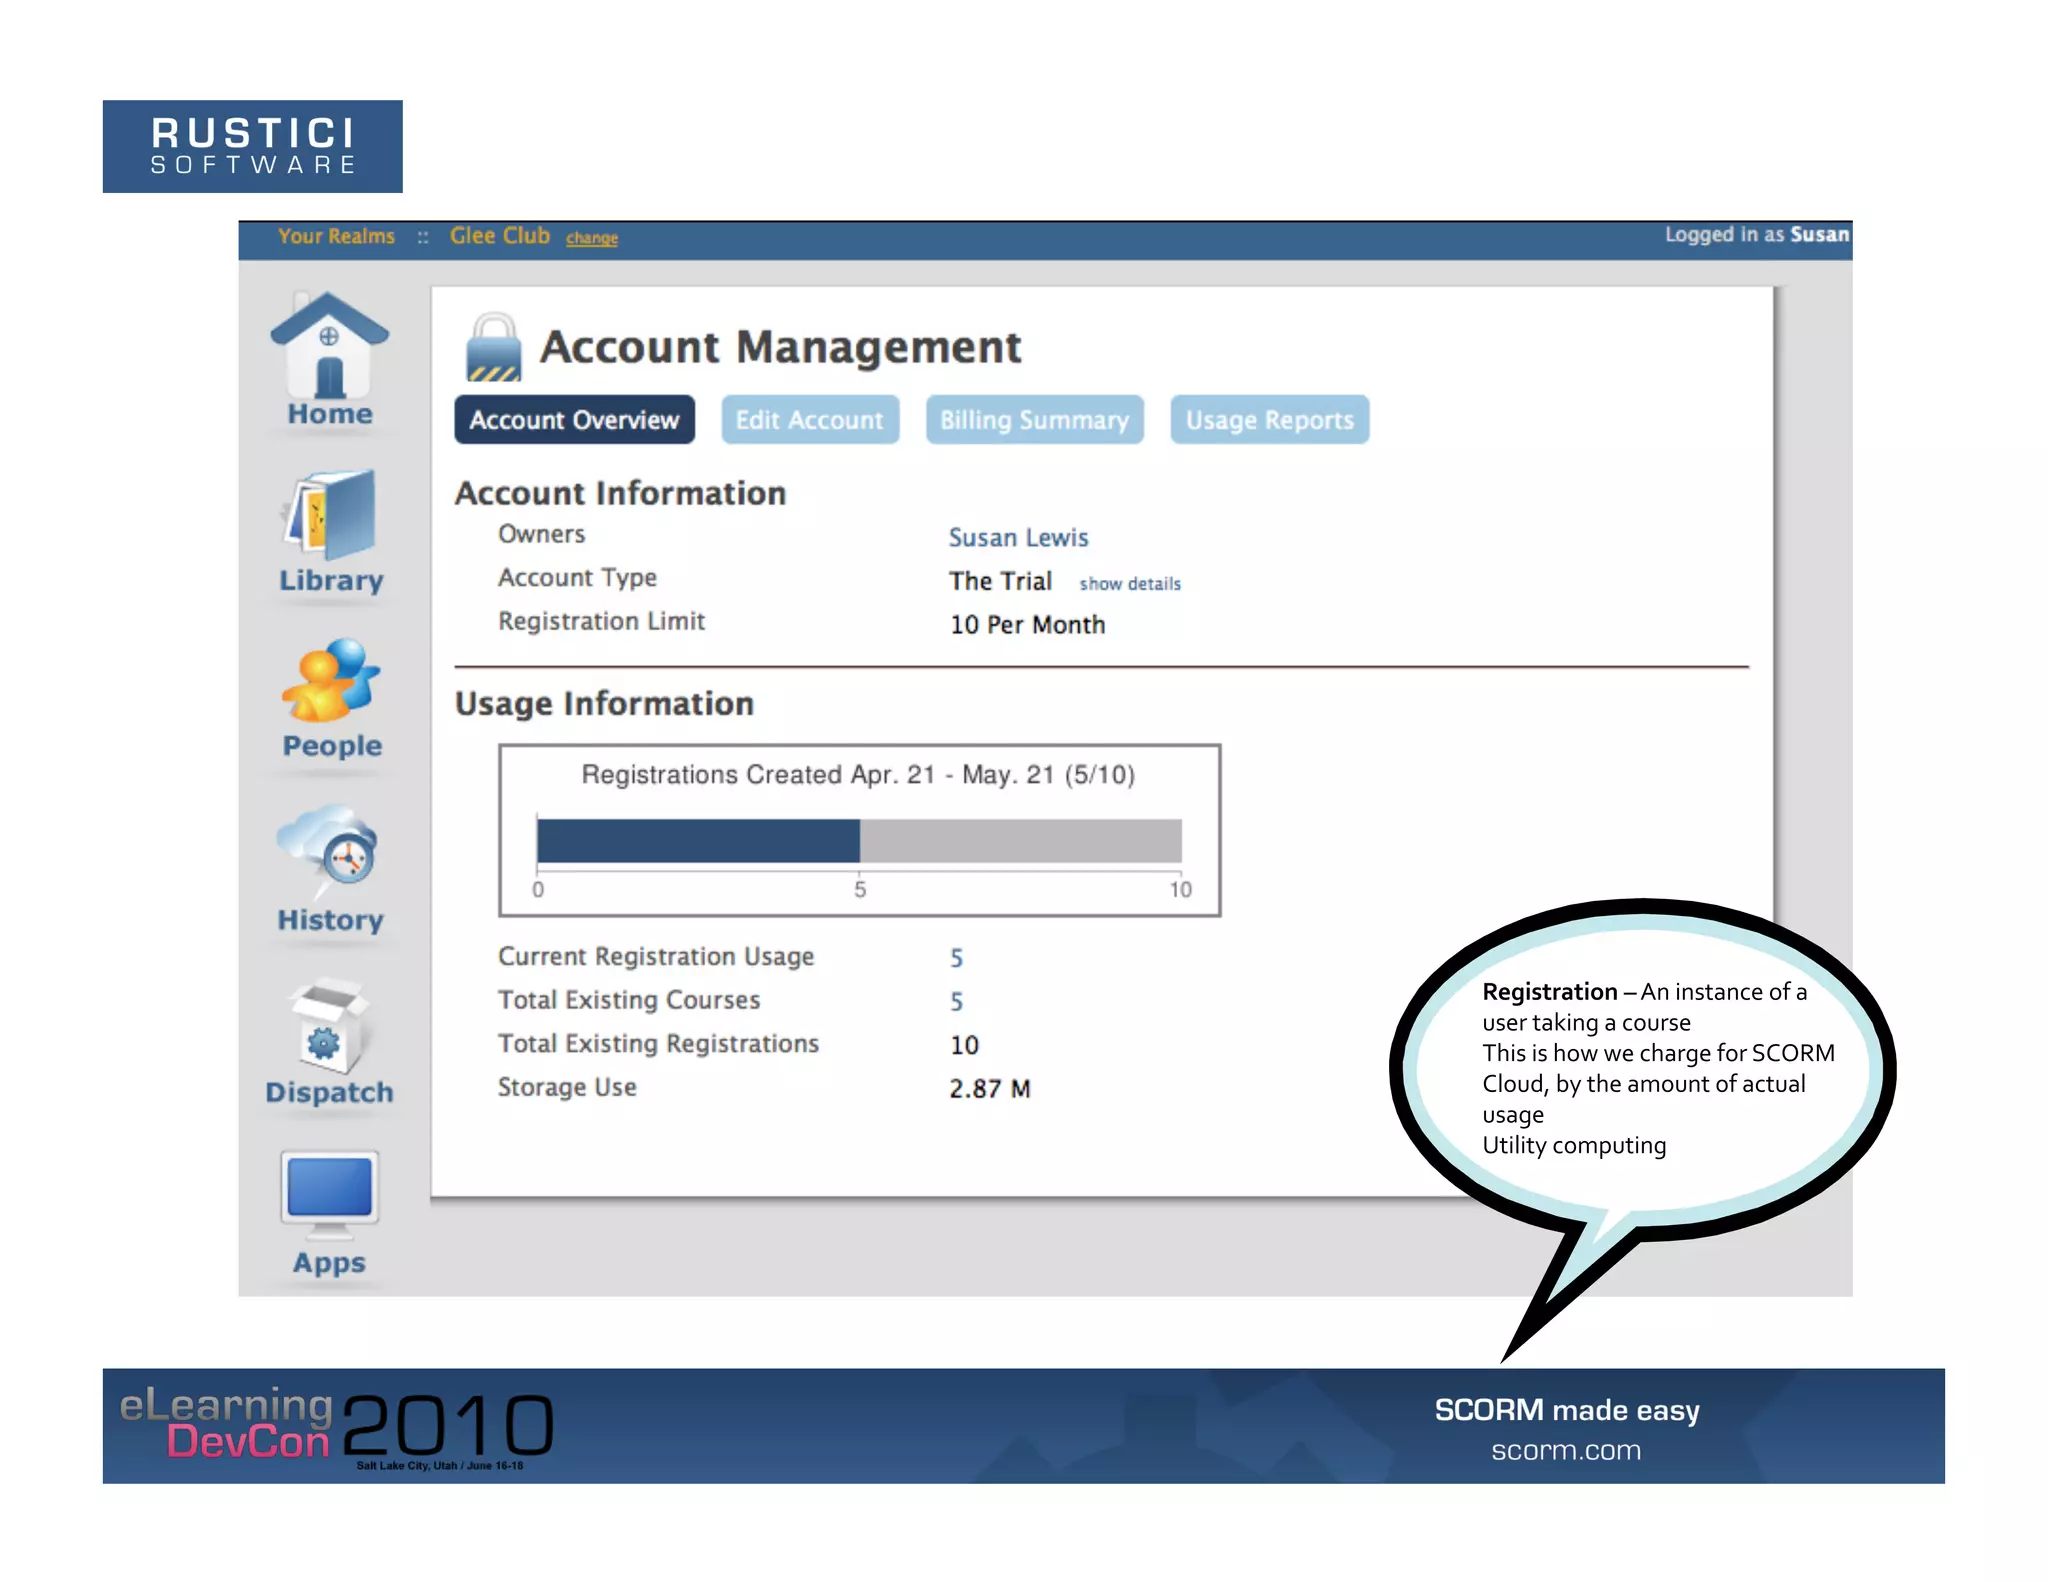This screenshot has height=1582, width=2048.
Task: Click the Total Existing Registrations label
Action: pos(658,1044)
